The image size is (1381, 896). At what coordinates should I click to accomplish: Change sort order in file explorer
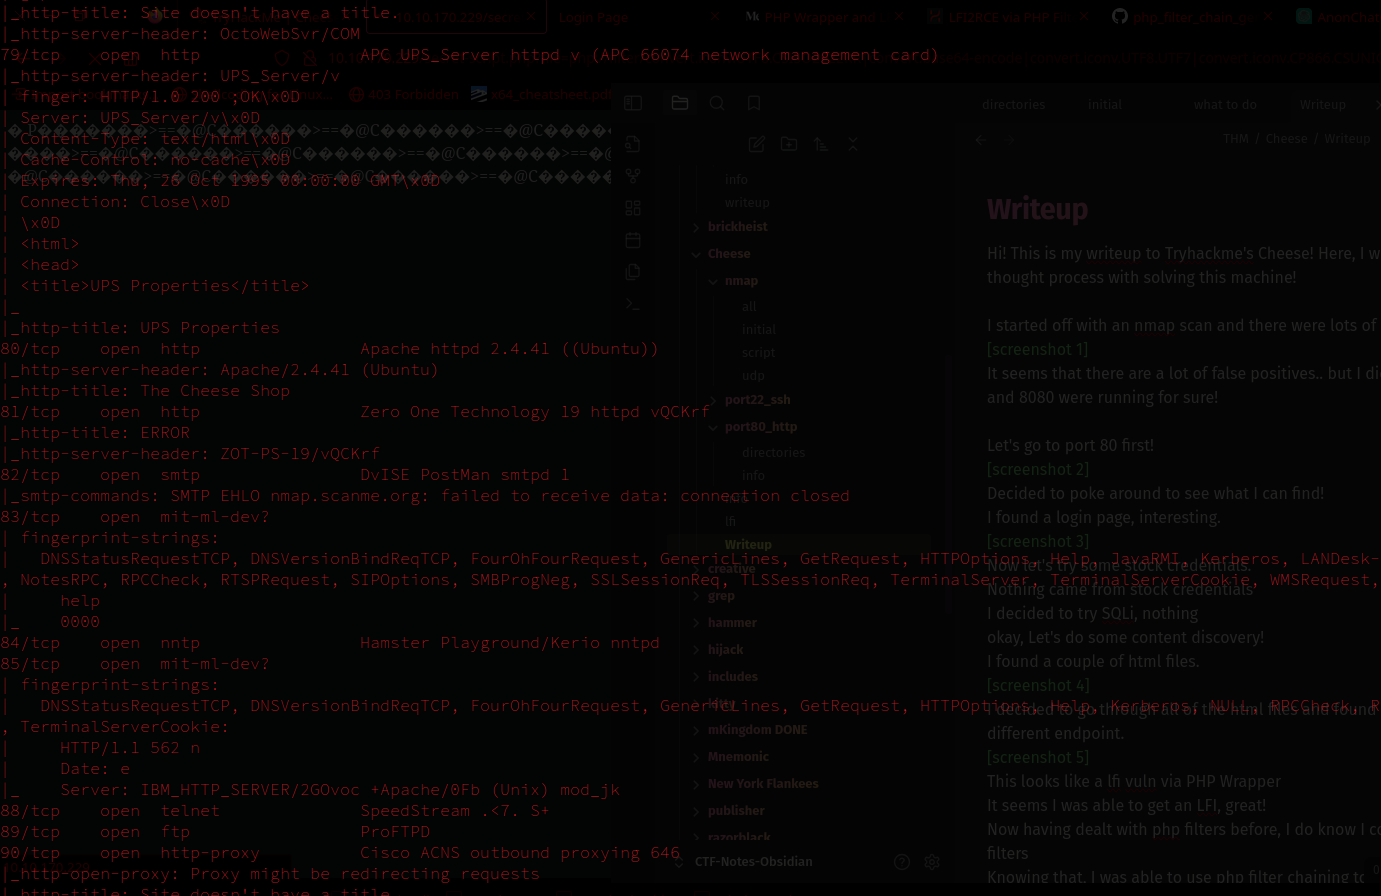(821, 144)
